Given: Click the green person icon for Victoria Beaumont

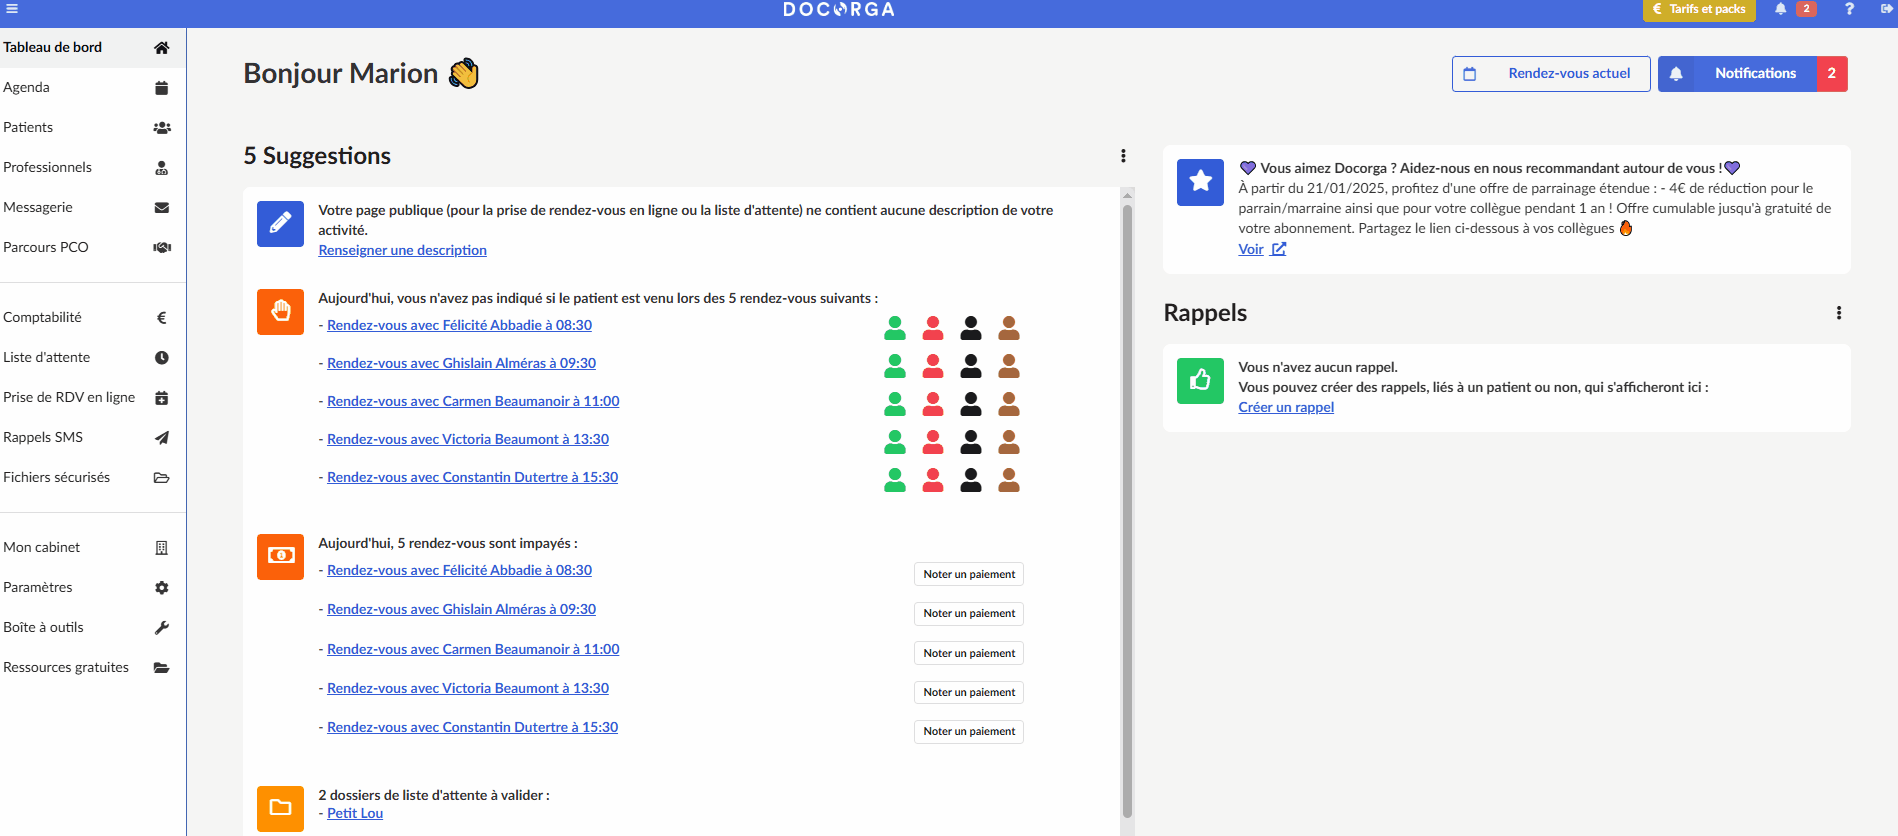Looking at the screenshot, I should tap(895, 442).
